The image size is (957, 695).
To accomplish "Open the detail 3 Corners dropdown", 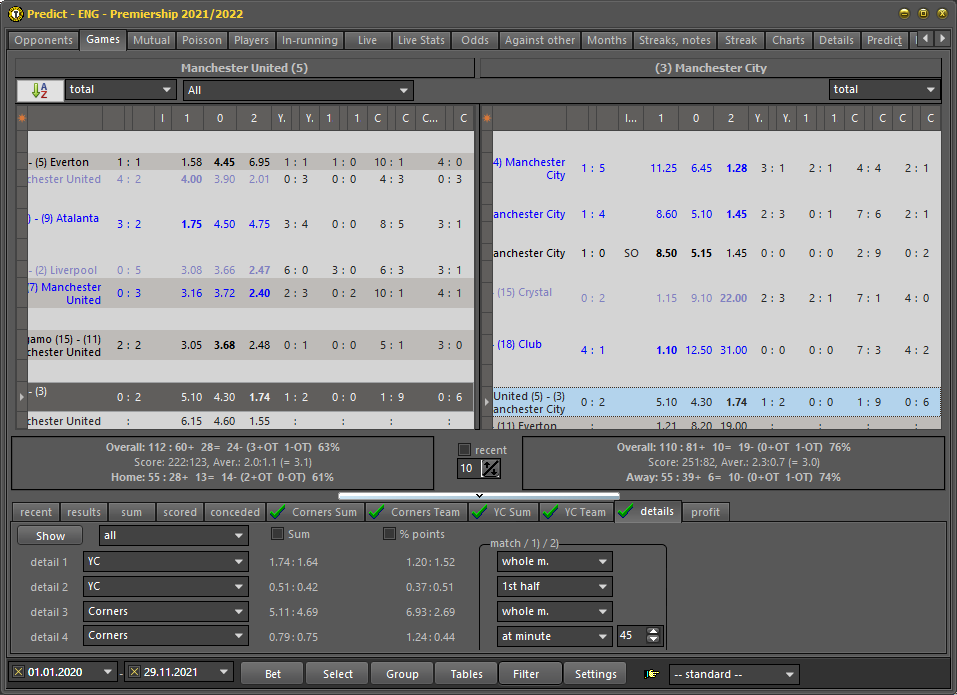I will coord(165,611).
